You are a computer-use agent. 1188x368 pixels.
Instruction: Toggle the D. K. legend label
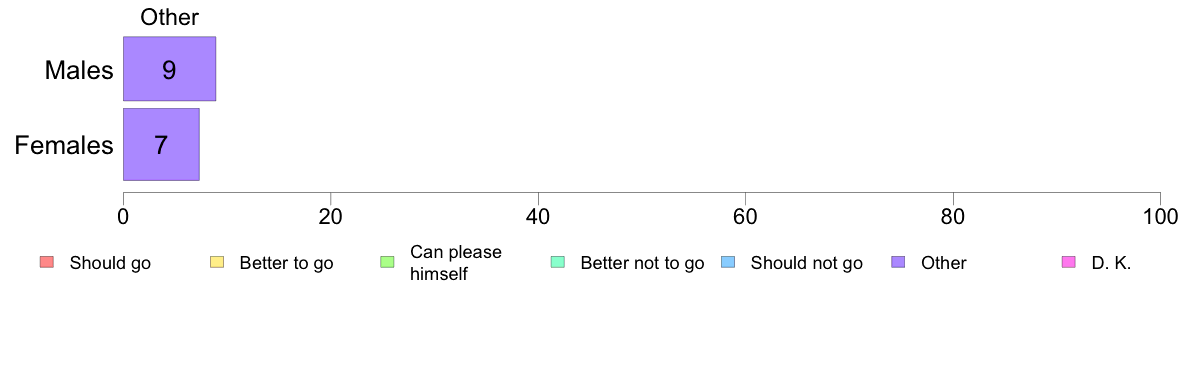(x=1111, y=264)
